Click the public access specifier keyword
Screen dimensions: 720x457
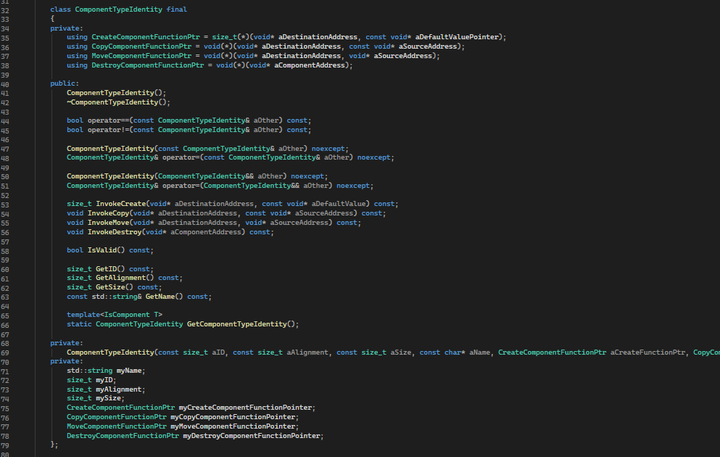[x=64, y=84]
